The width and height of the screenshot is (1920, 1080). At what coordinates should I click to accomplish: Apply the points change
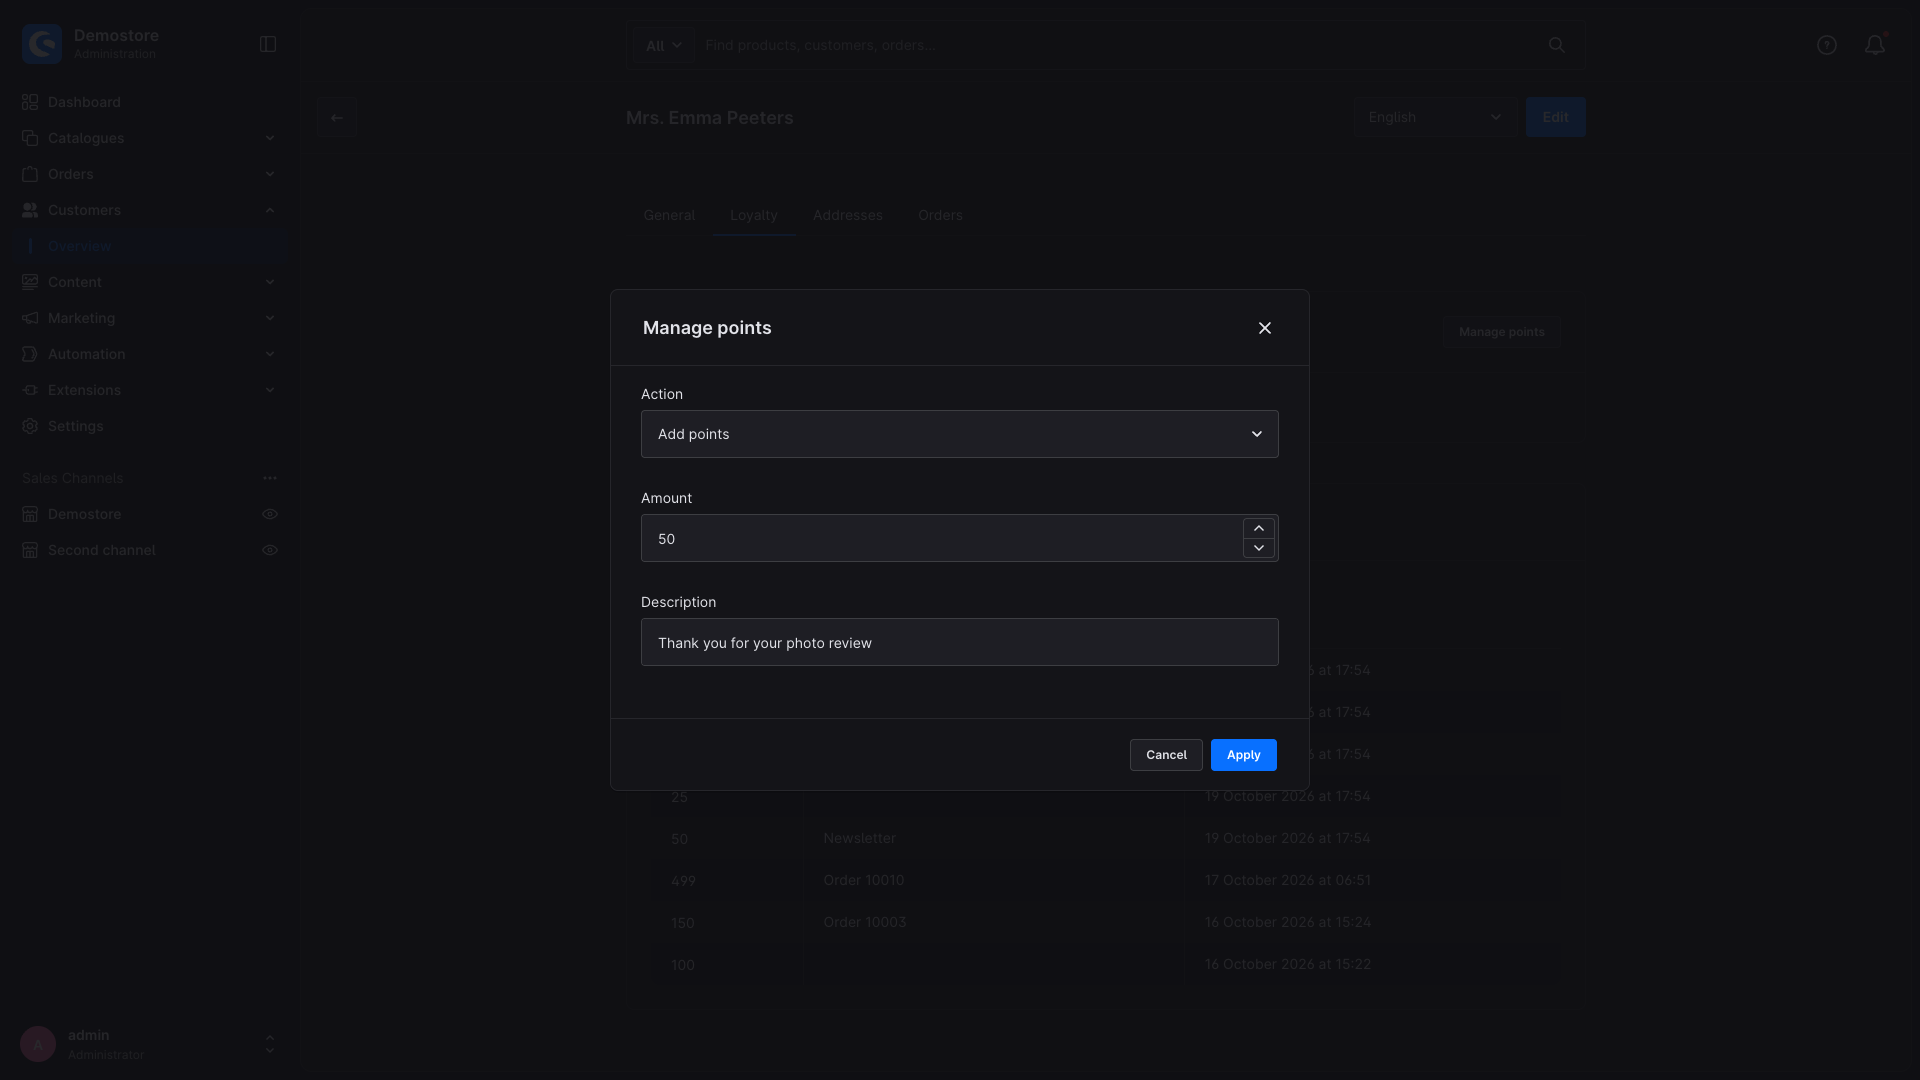click(x=1243, y=755)
